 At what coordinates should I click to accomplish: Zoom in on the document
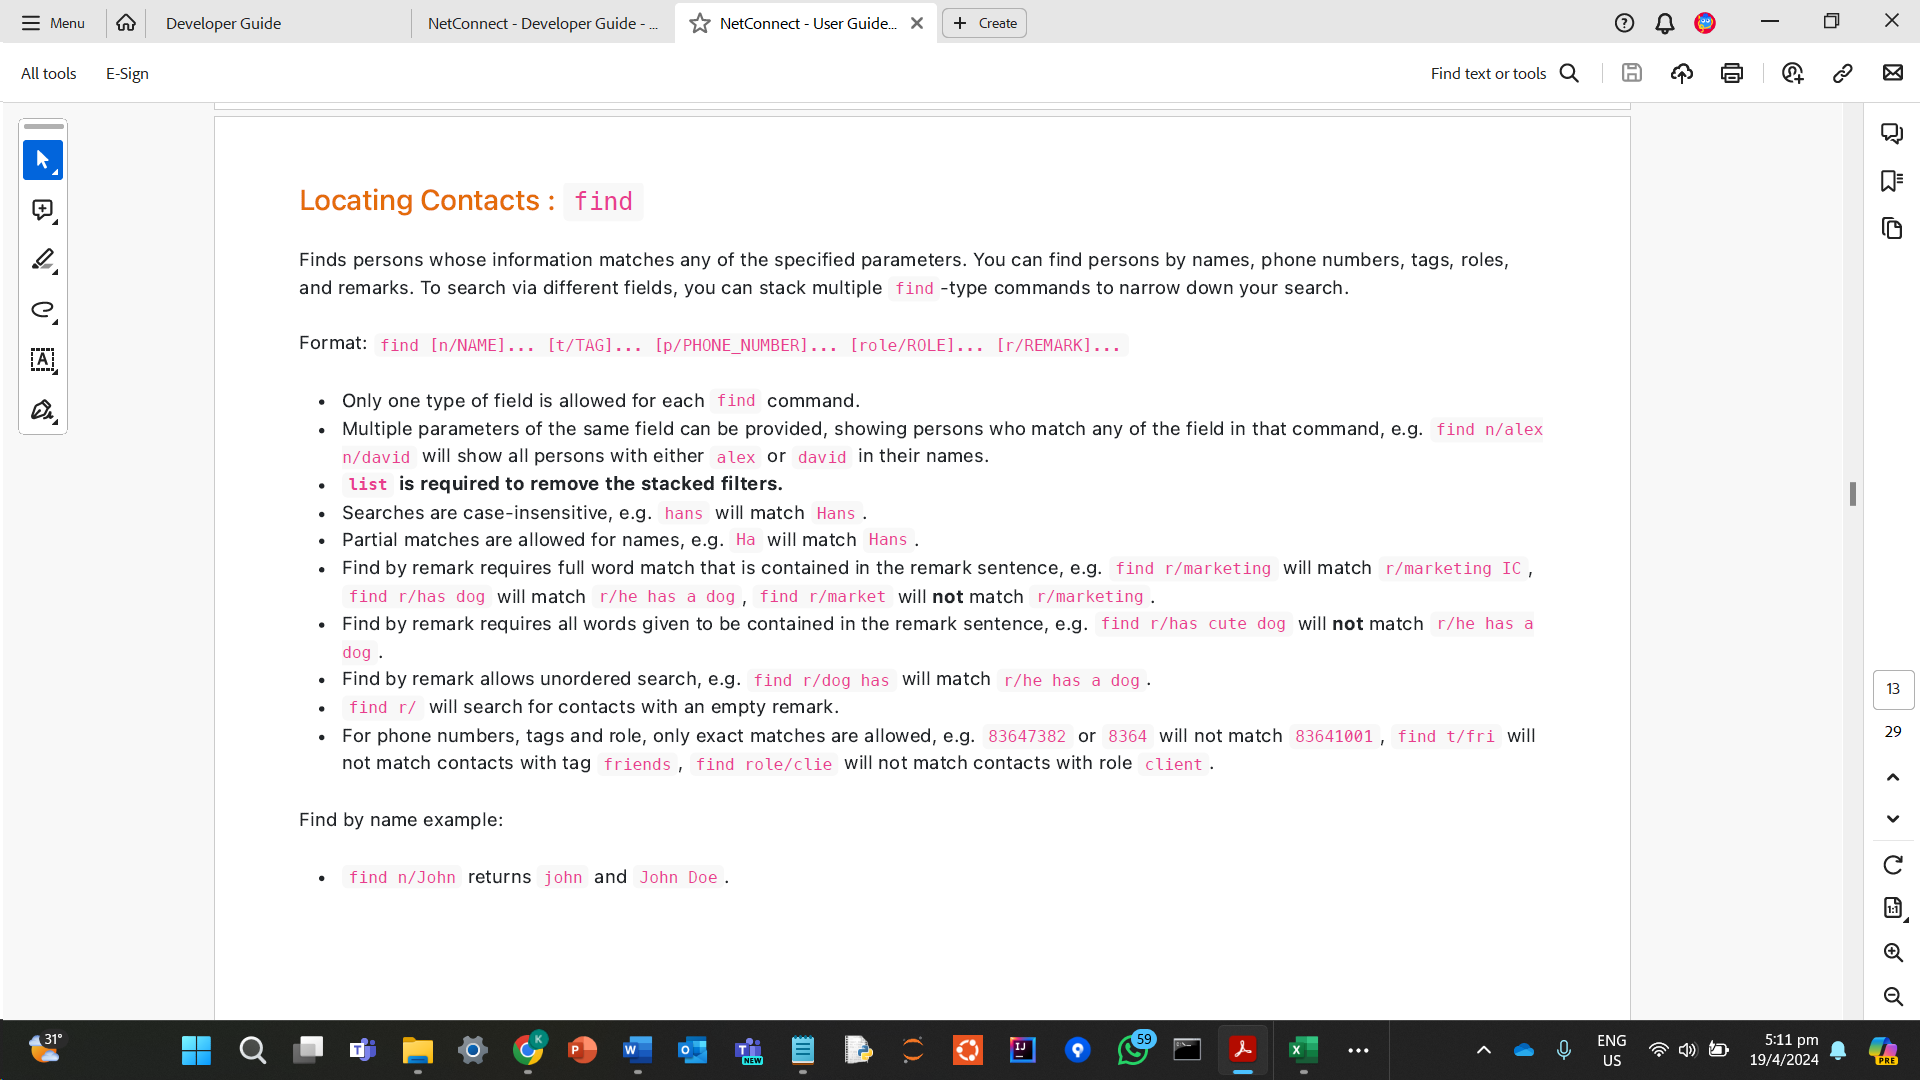(1892, 953)
